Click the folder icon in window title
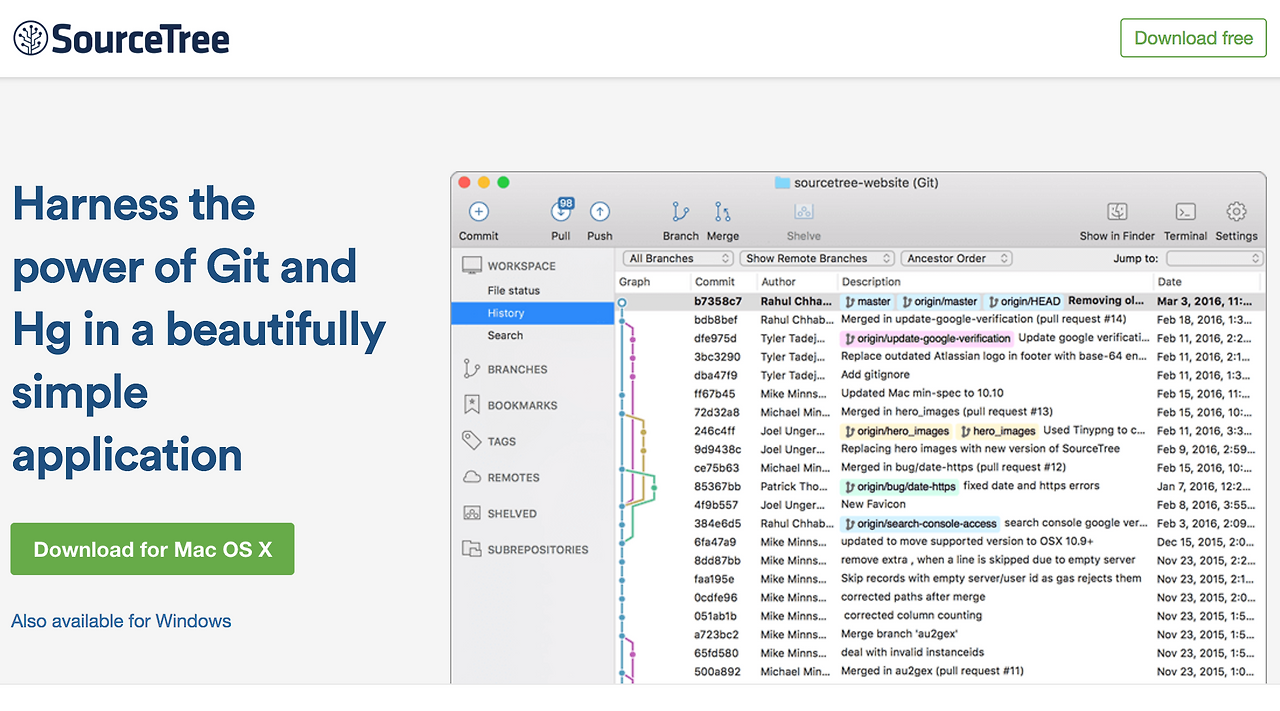1280x711 pixels. [782, 183]
